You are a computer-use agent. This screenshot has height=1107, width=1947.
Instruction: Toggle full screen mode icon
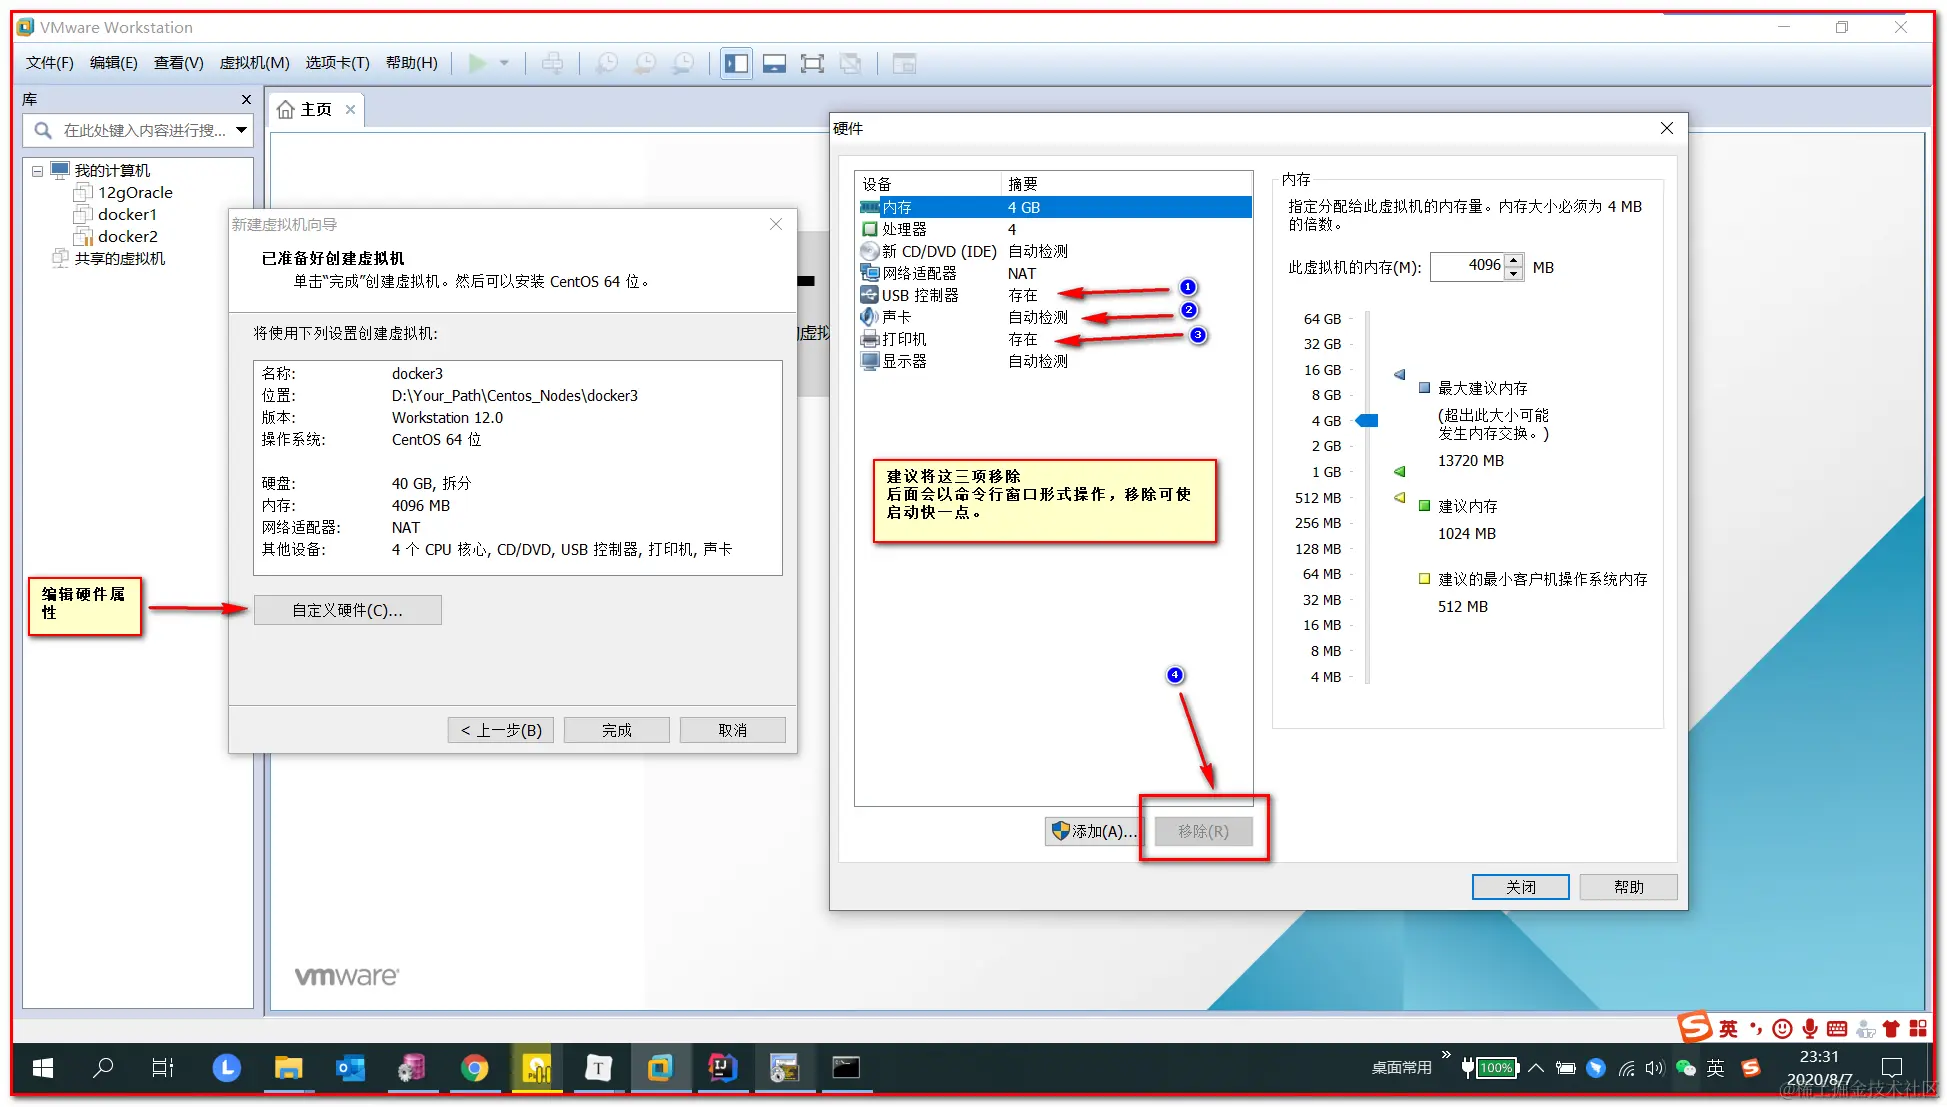(812, 64)
